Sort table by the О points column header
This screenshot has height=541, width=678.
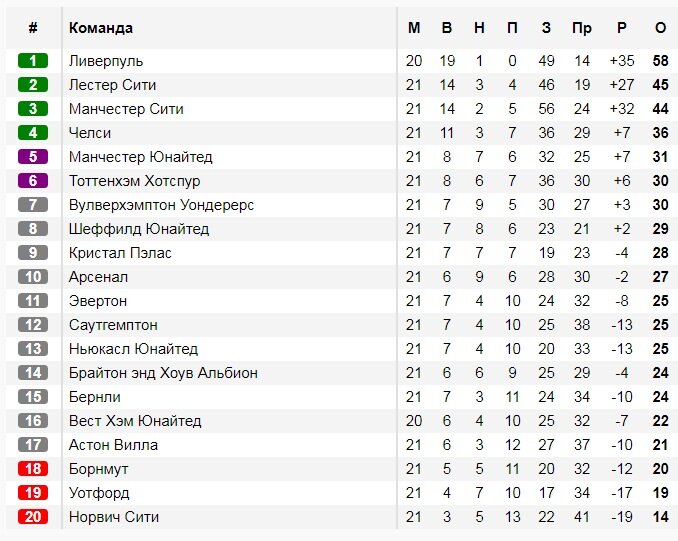tap(660, 28)
